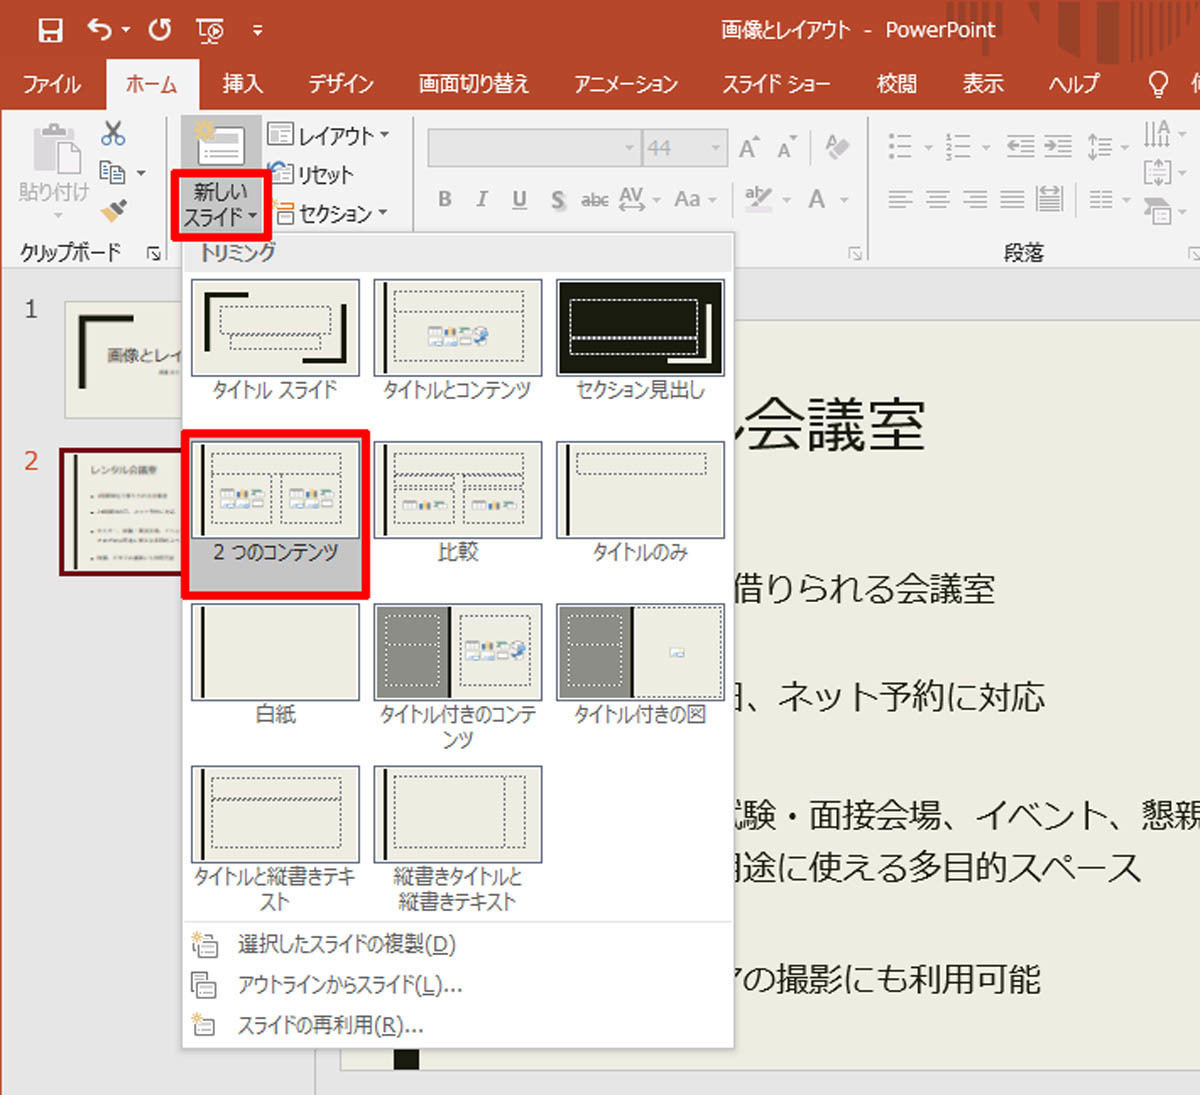Open the ファイル tab
The width and height of the screenshot is (1200, 1095).
point(51,84)
